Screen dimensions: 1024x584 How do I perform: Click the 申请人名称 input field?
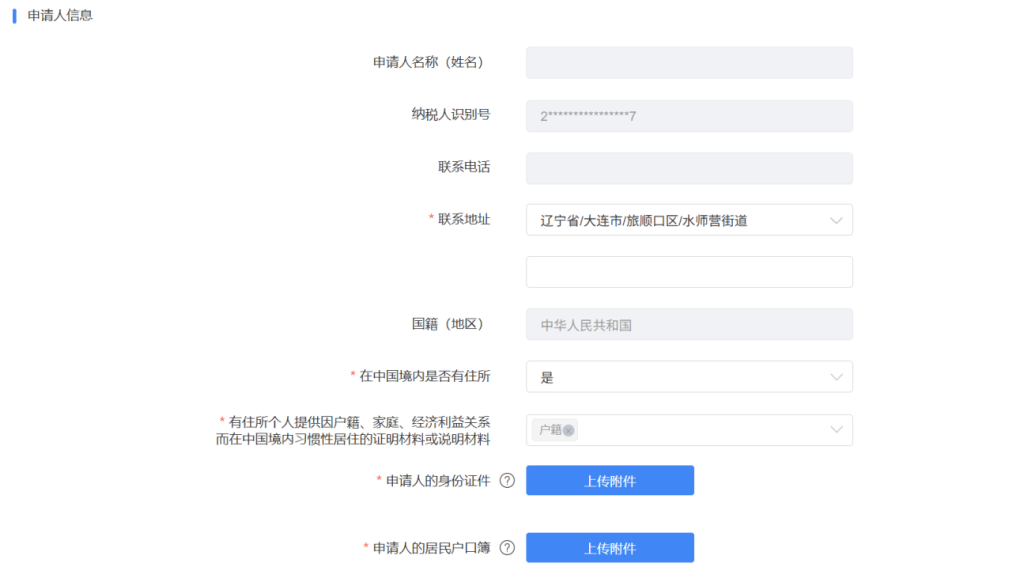tap(689, 62)
